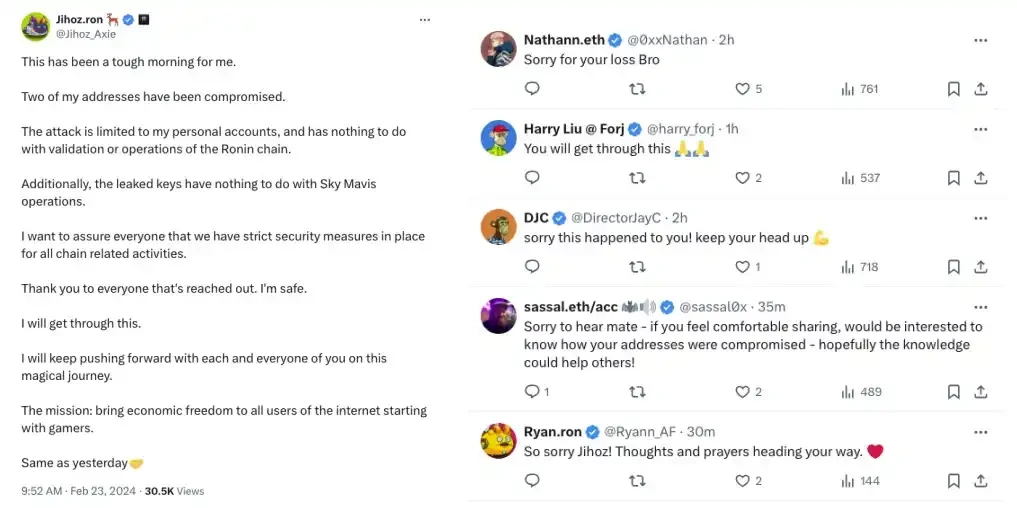Open the @harry_forj profile link
This screenshot has height=508, width=1017.
(x=682, y=129)
